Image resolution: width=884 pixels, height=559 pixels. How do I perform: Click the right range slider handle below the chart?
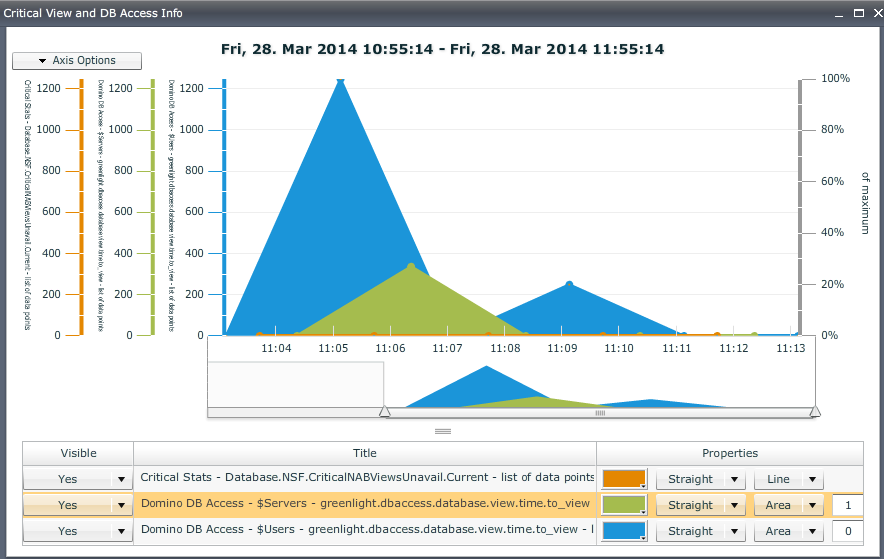tap(815, 411)
